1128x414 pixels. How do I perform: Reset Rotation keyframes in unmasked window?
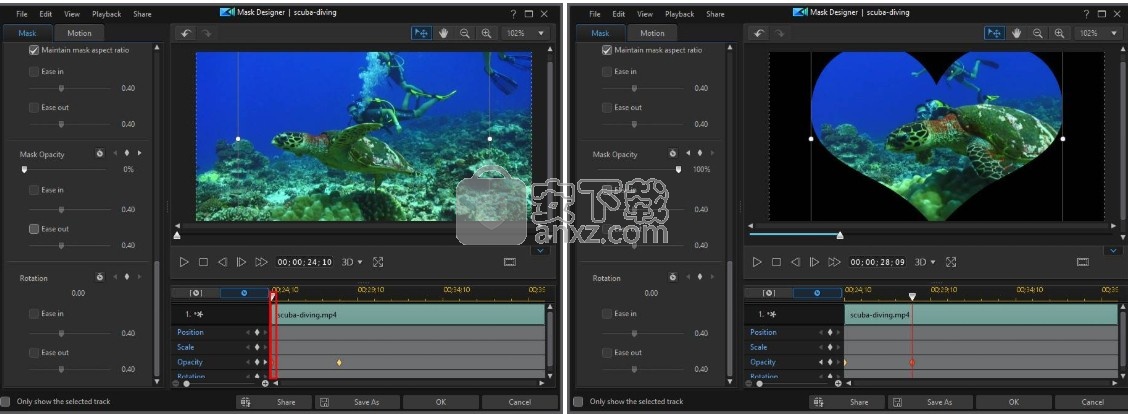100,276
